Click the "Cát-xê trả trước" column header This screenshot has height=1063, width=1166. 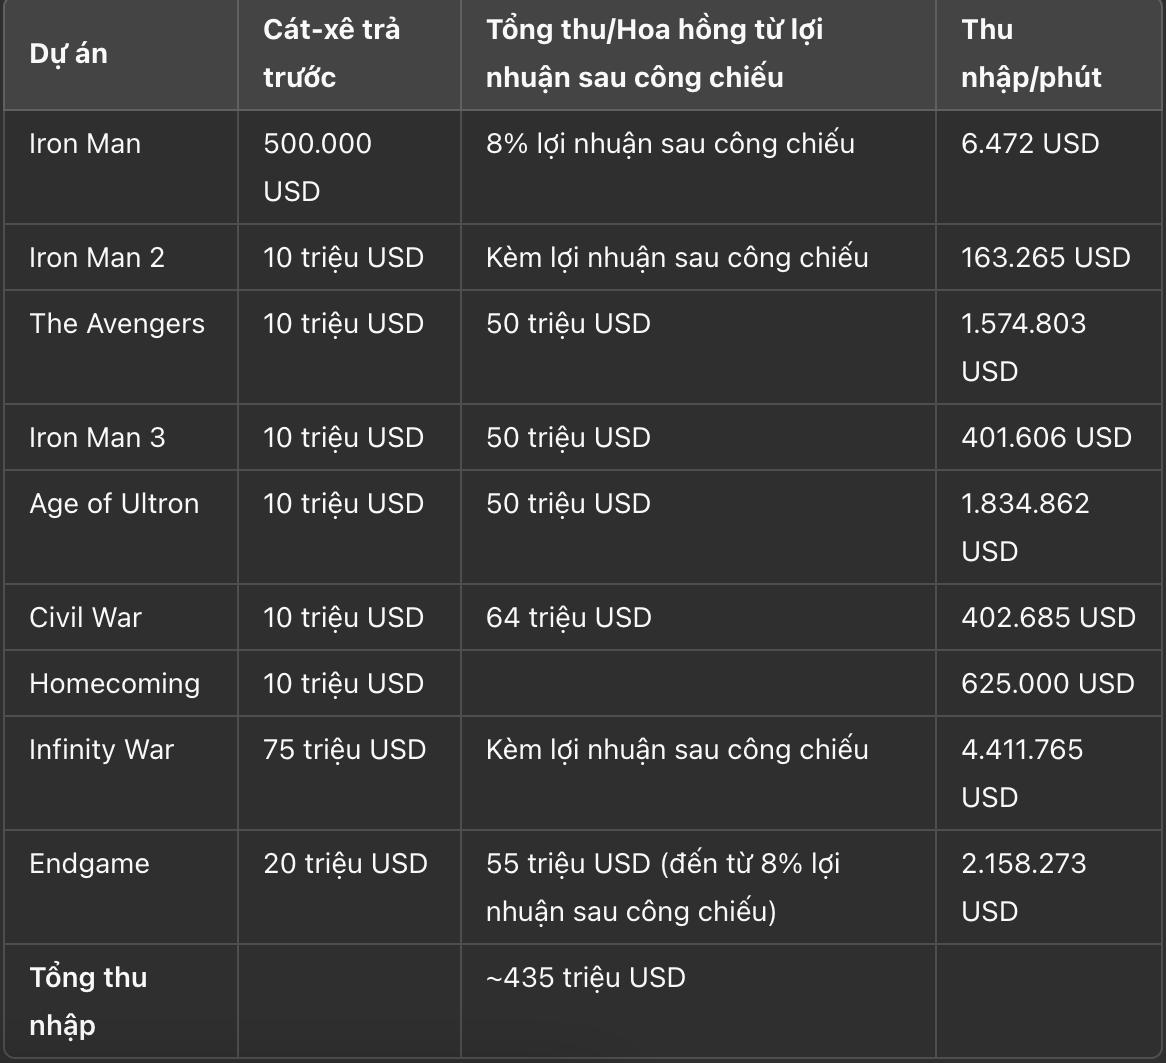331,53
